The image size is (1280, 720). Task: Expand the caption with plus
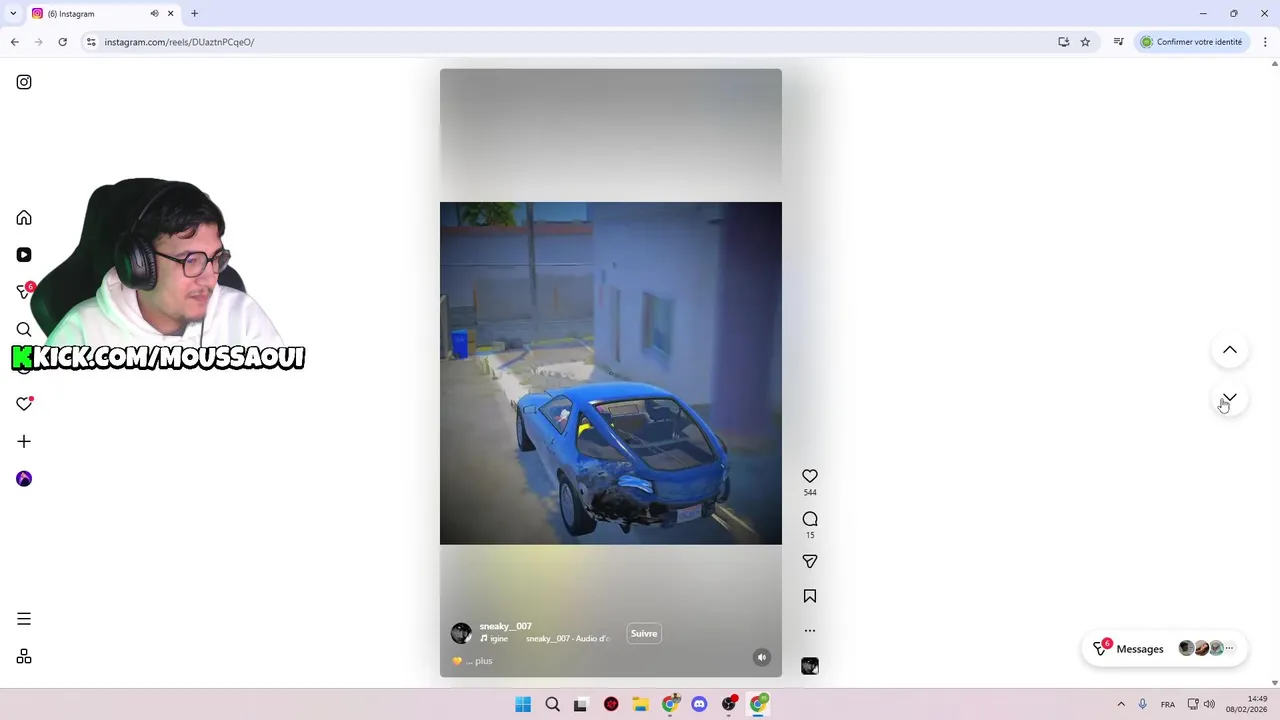click(484, 661)
